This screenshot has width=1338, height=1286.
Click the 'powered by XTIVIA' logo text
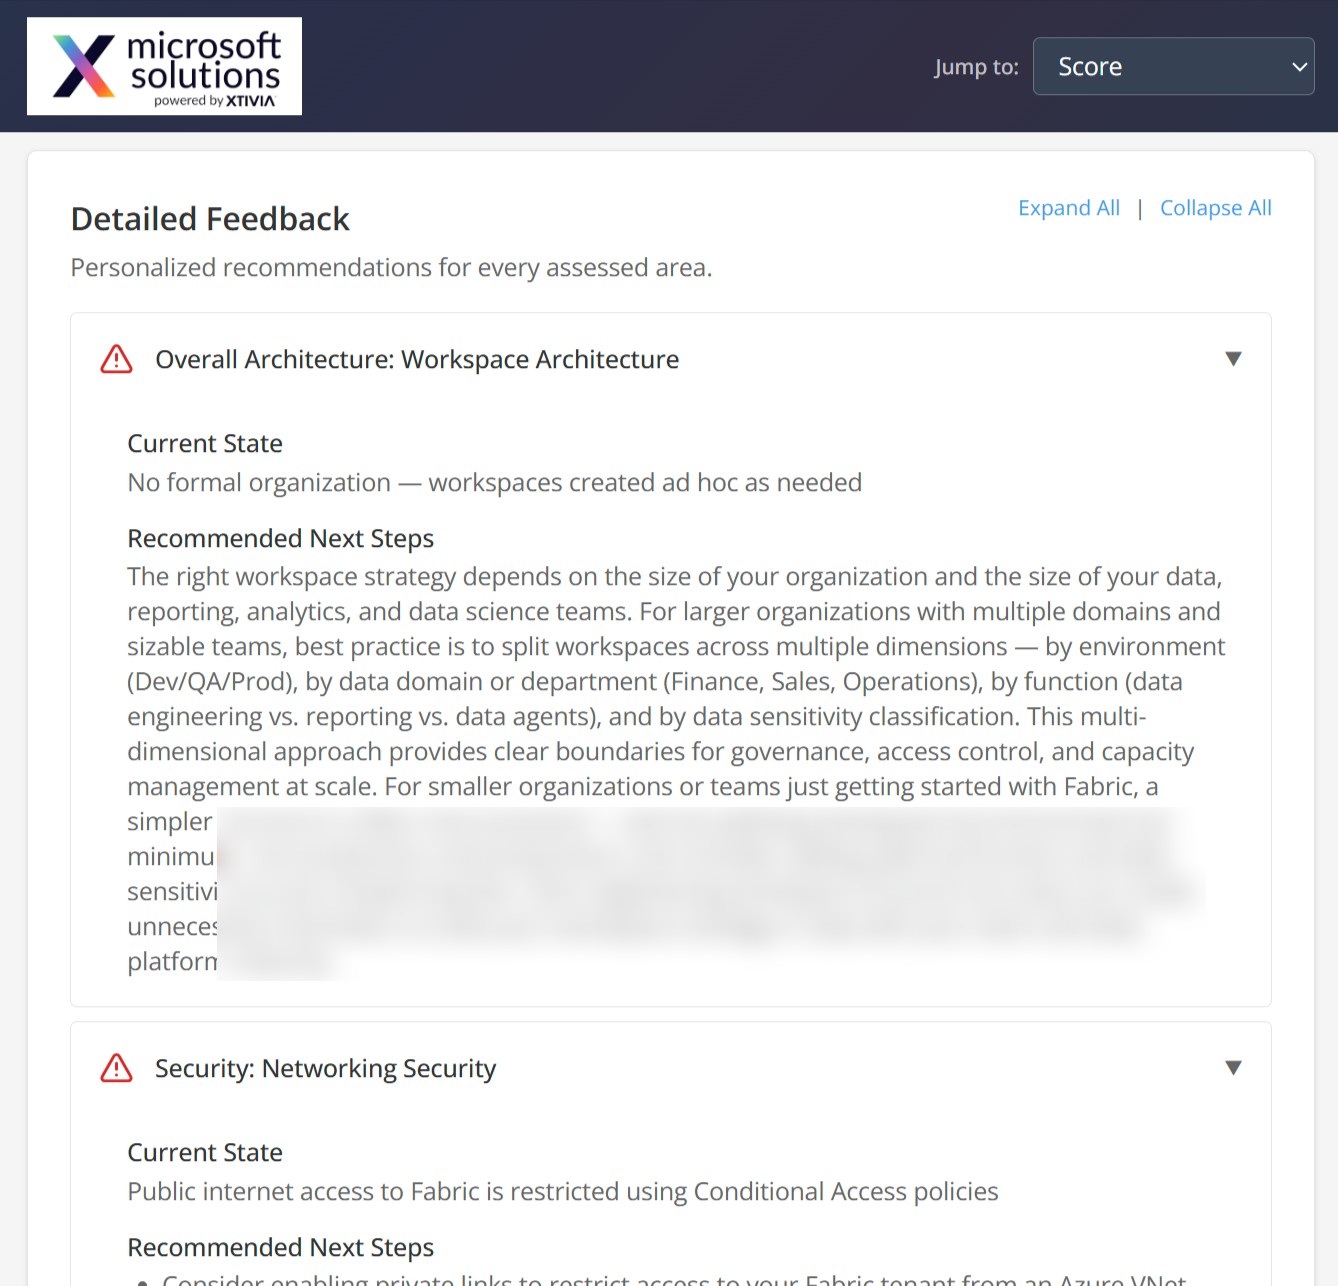pos(214,101)
